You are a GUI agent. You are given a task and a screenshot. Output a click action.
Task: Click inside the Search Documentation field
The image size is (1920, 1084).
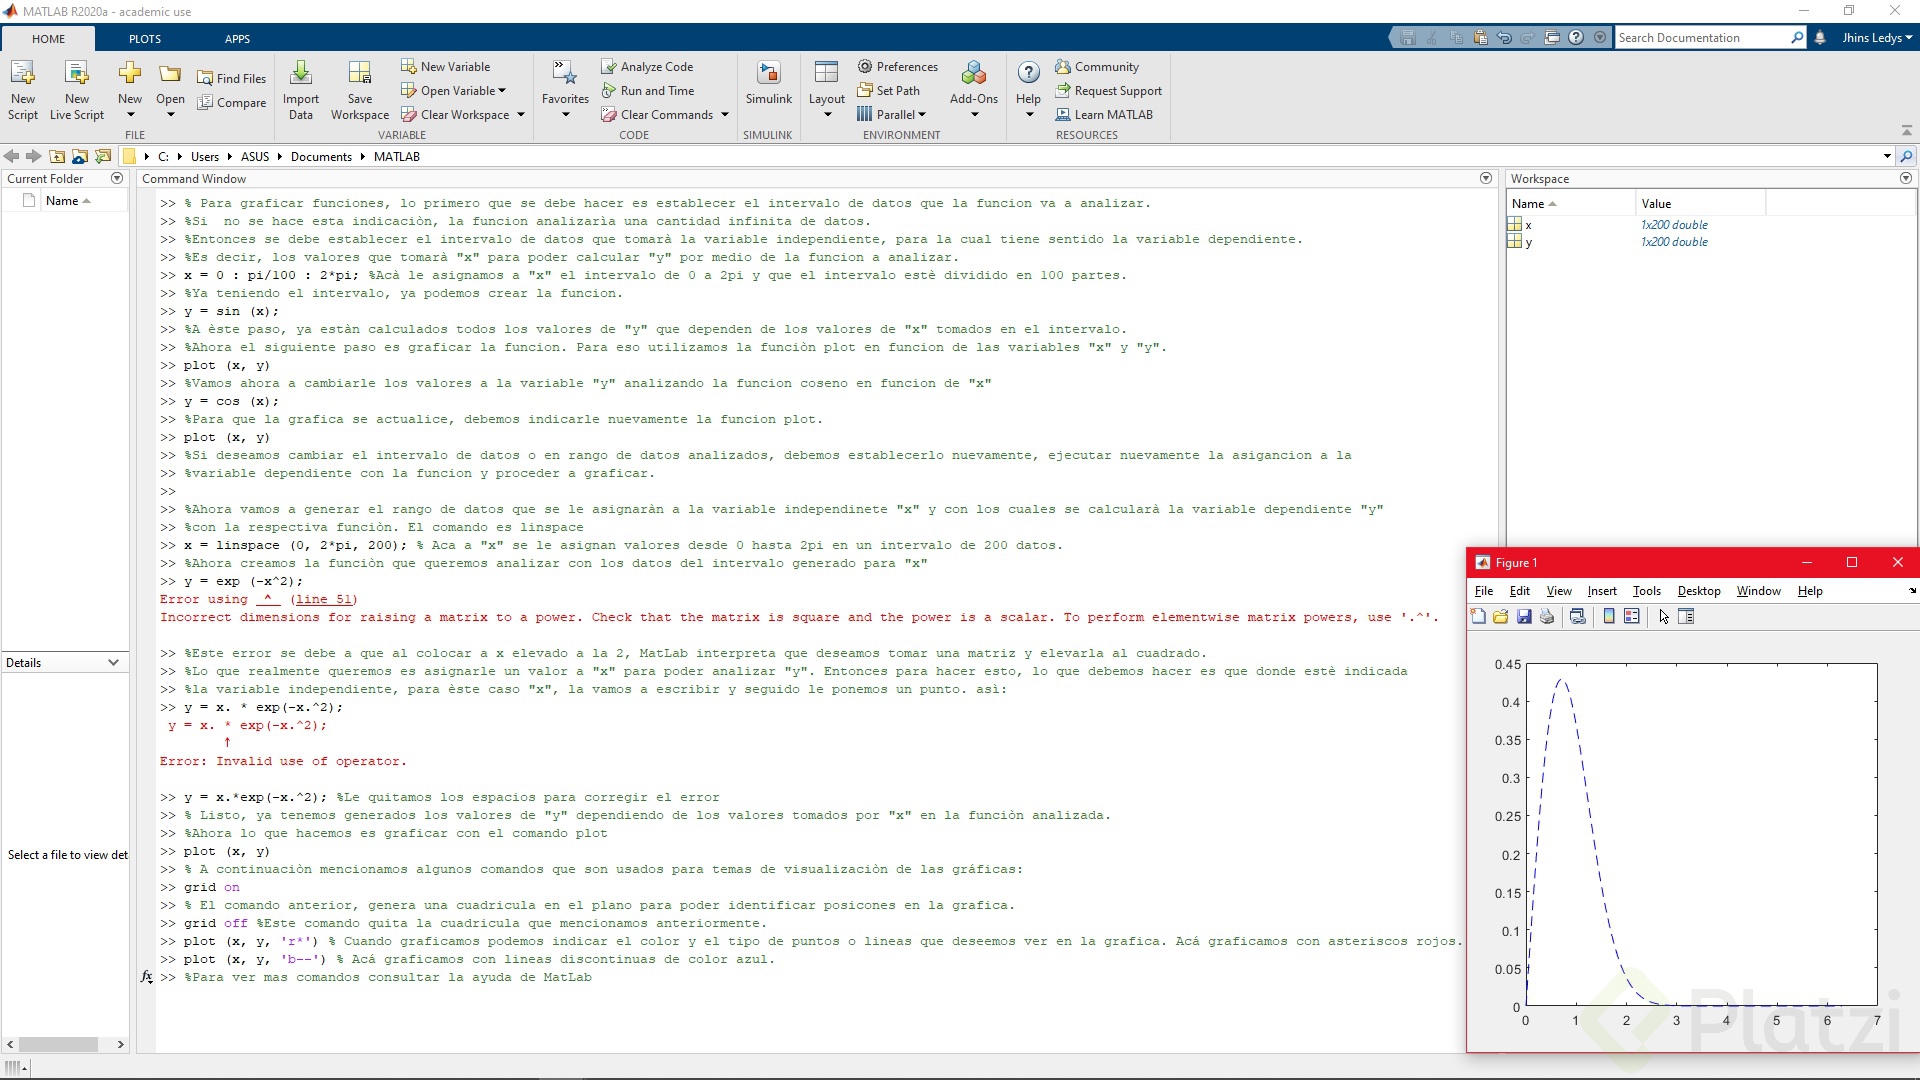(x=1700, y=37)
